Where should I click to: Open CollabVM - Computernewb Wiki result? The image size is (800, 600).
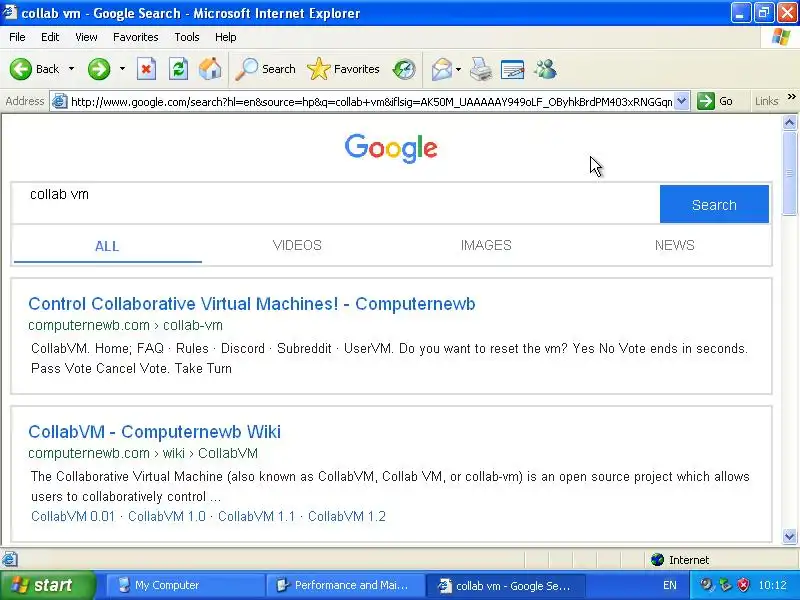point(155,432)
